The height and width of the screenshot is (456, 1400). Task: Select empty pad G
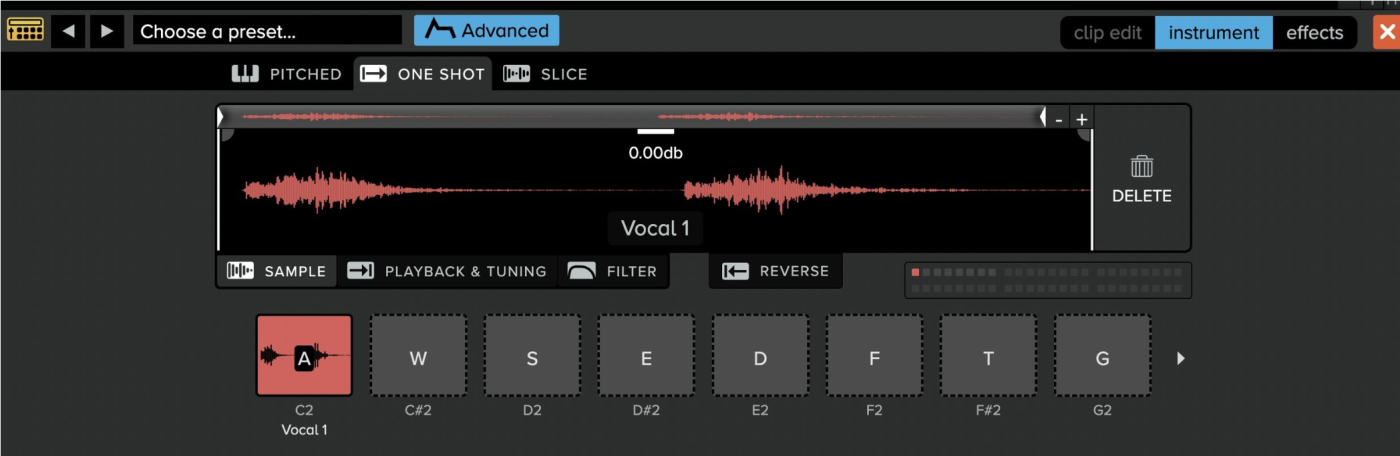click(1102, 356)
